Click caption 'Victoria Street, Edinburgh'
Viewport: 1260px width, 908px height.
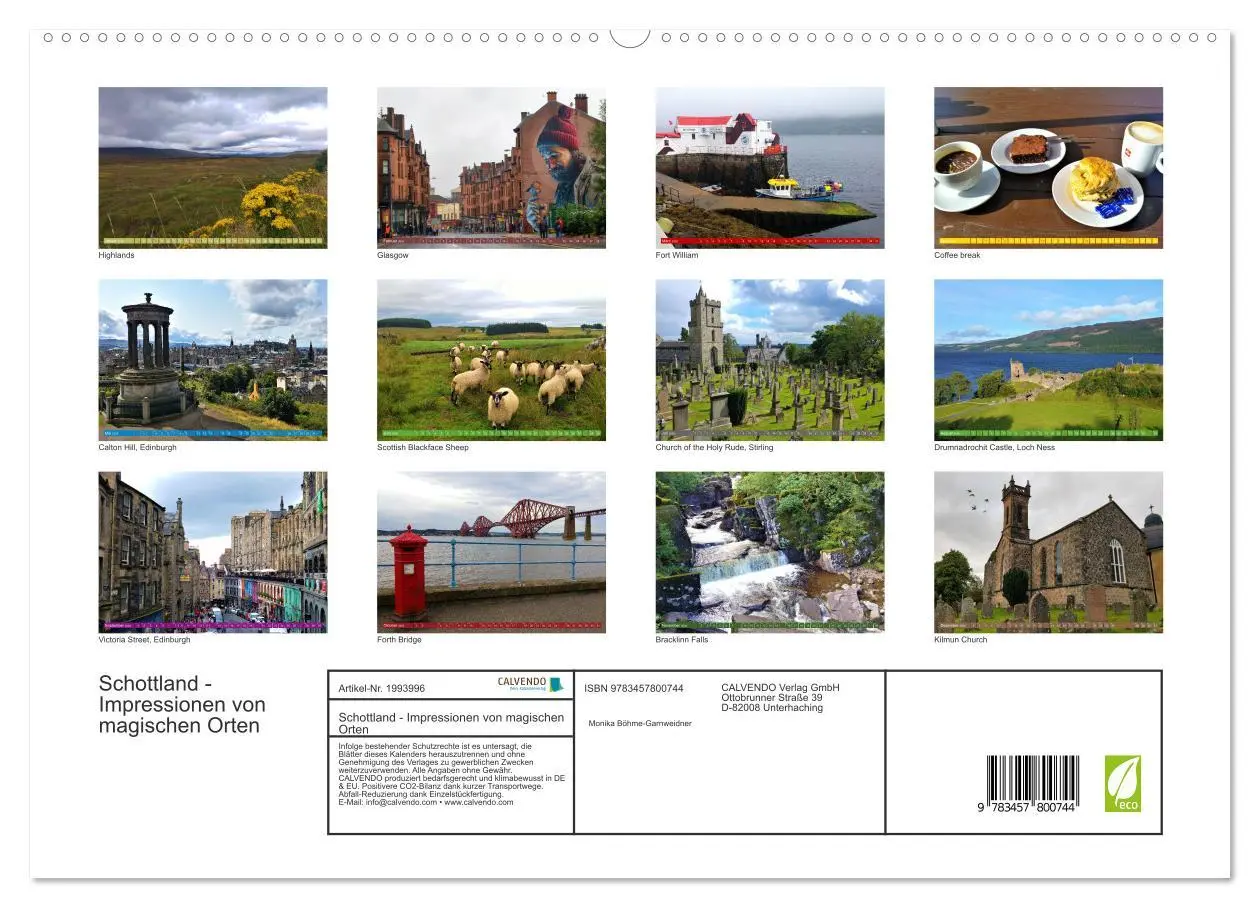click(144, 640)
